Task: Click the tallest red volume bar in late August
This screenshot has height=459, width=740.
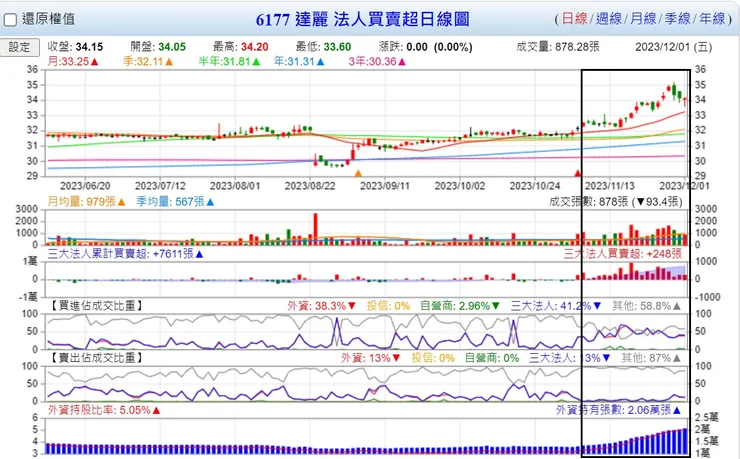Action: 315,229
